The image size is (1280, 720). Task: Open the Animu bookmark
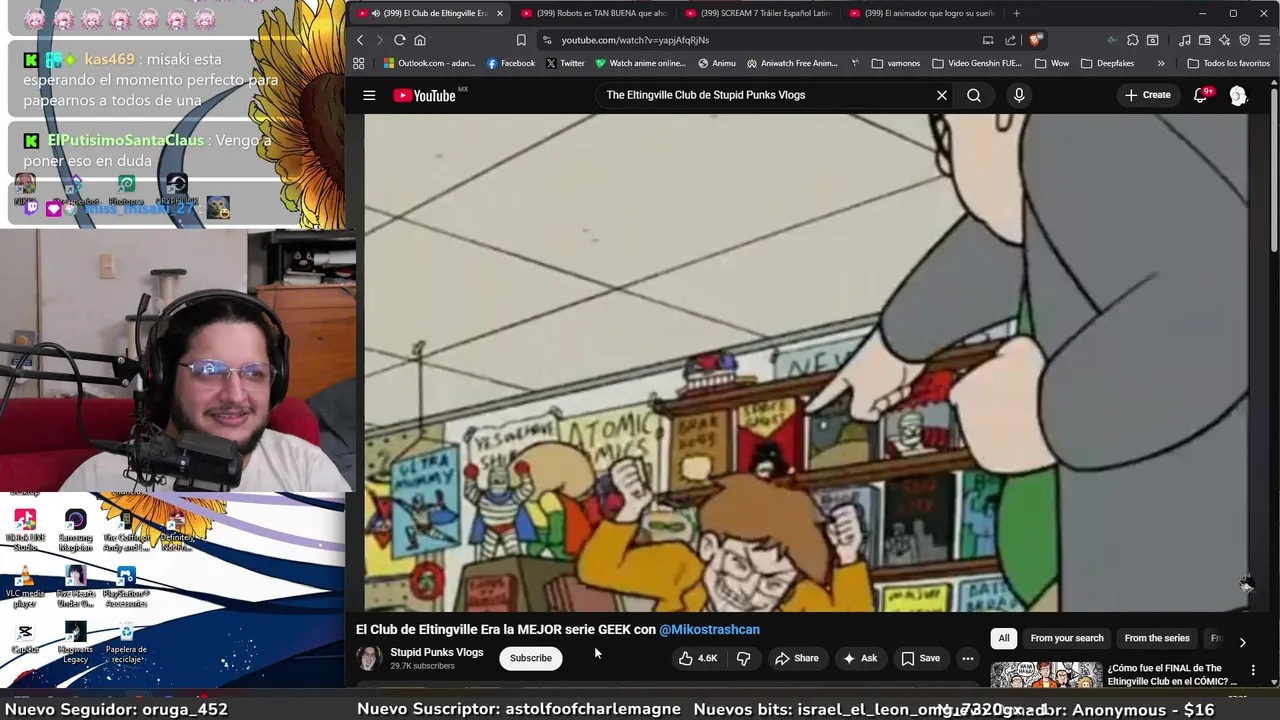click(x=717, y=63)
